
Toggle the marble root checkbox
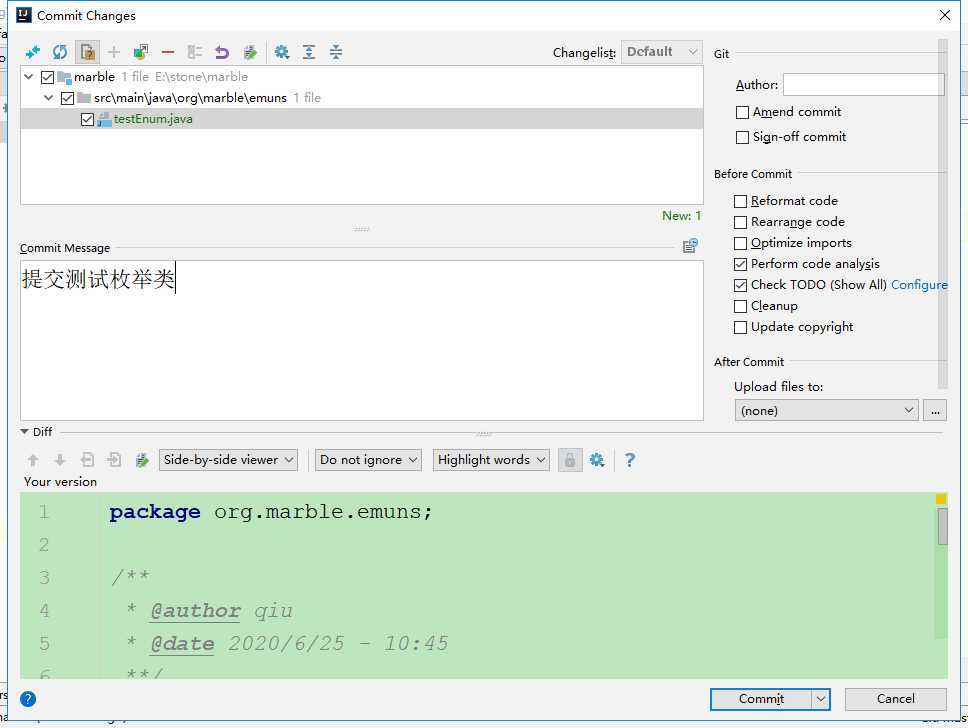click(48, 77)
